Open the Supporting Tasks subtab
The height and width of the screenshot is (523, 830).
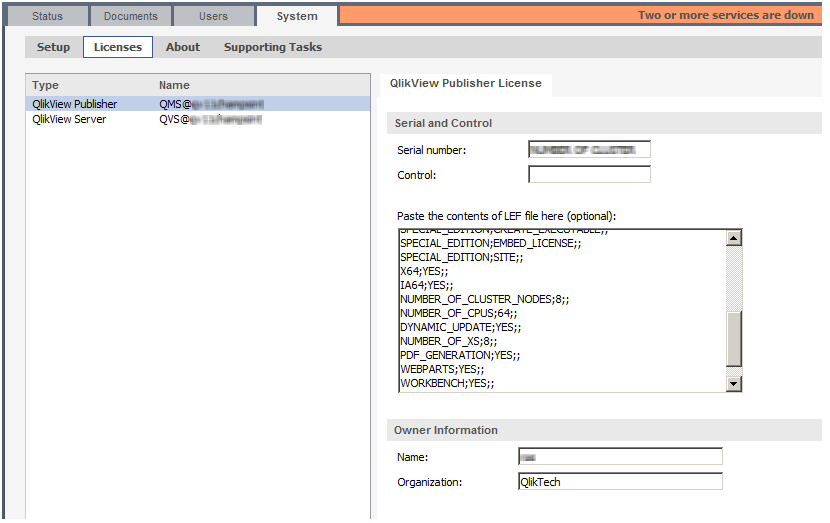click(272, 47)
